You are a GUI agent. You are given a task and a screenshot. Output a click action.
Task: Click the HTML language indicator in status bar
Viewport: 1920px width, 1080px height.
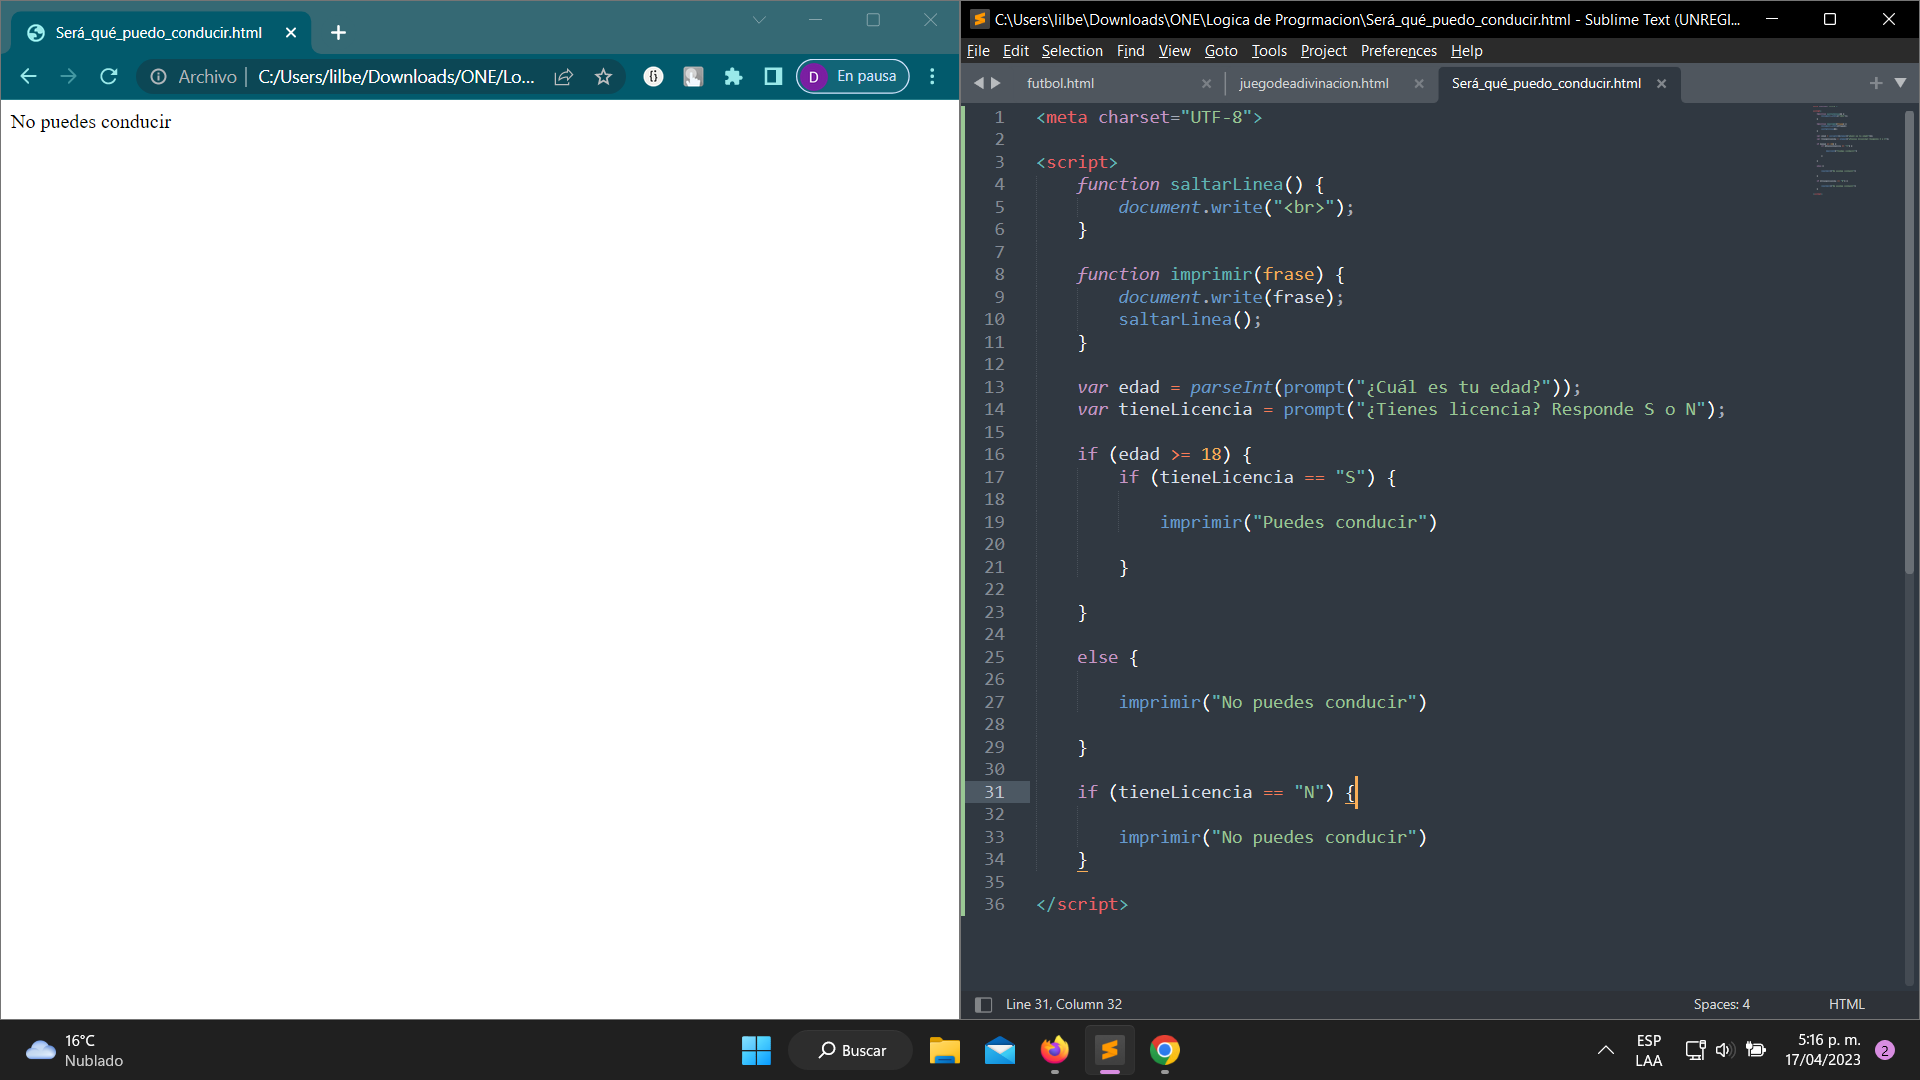(x=1847, y=1005)
